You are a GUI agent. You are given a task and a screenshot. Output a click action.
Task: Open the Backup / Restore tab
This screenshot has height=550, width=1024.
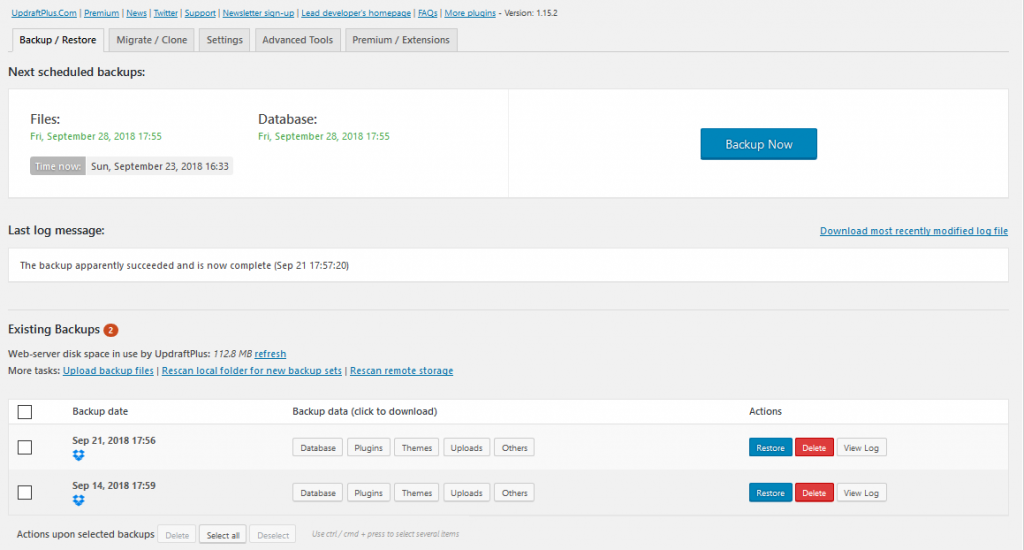click(x=57, y=40)
